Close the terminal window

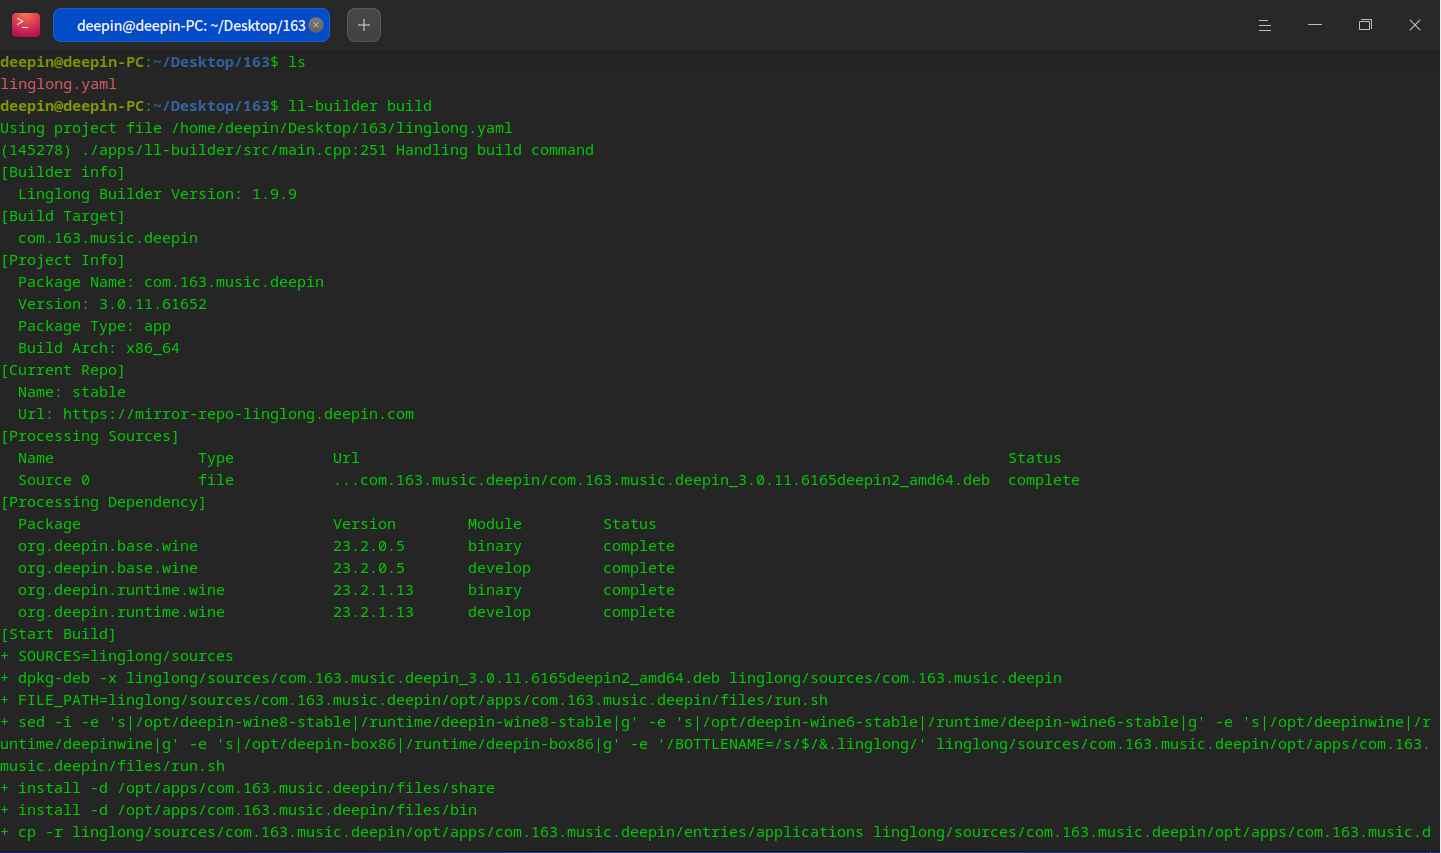pyautogui.click(x=1415, y=25)
